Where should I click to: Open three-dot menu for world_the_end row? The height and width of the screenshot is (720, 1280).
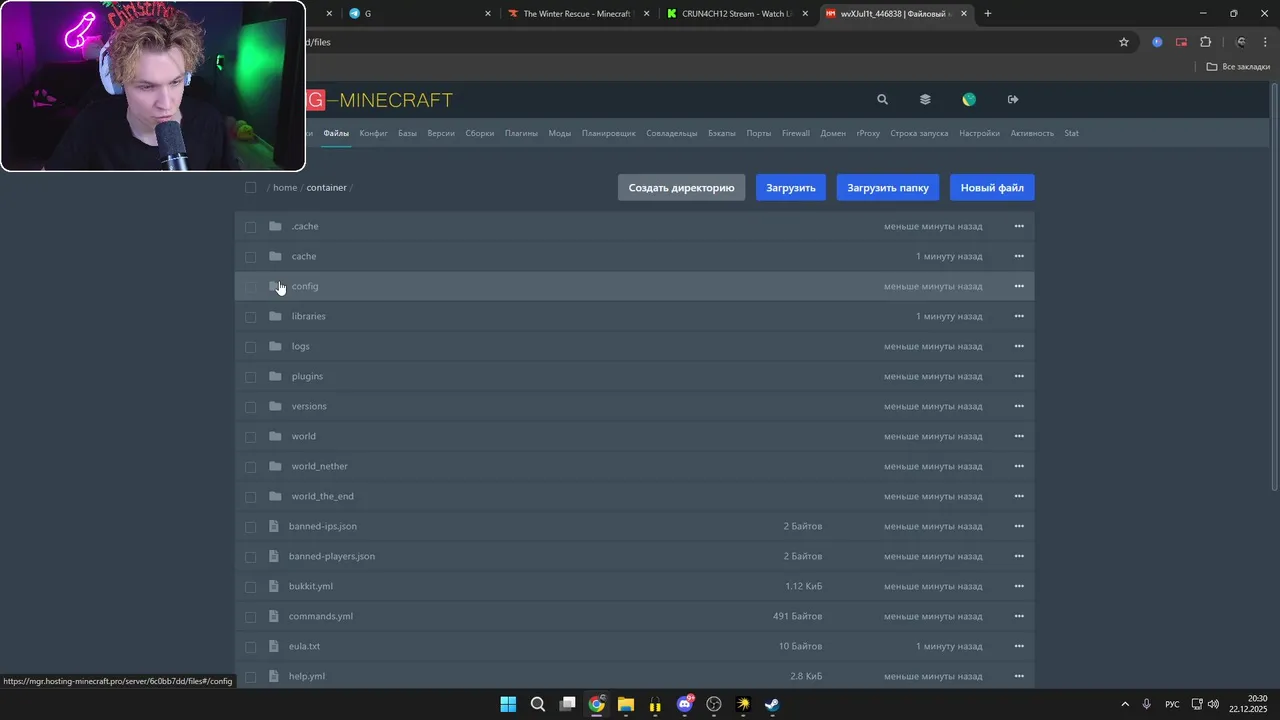(x=1019, y=496)
